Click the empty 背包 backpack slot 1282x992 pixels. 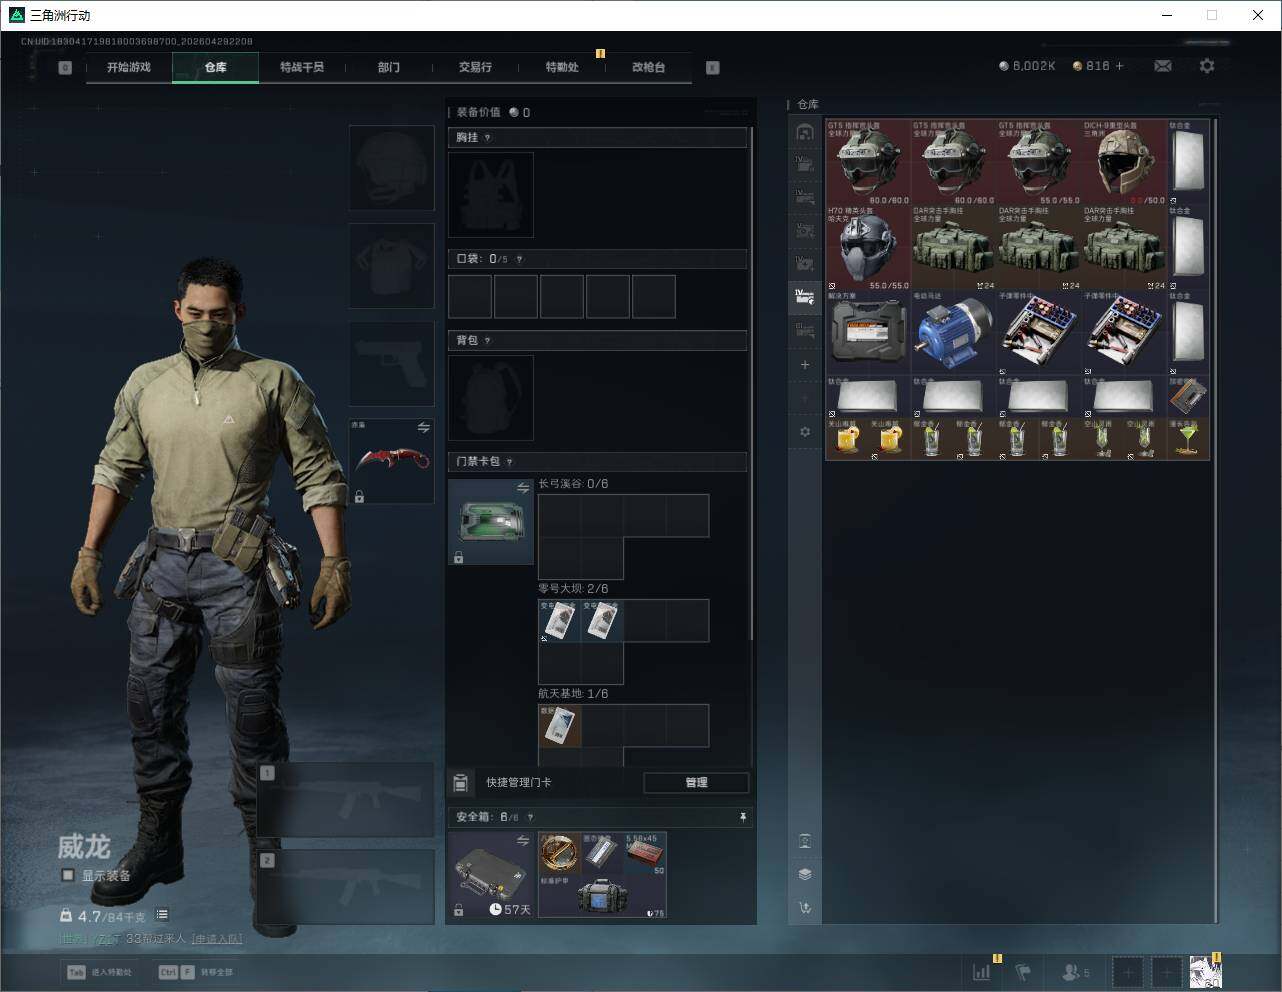[x=491, y=397]
